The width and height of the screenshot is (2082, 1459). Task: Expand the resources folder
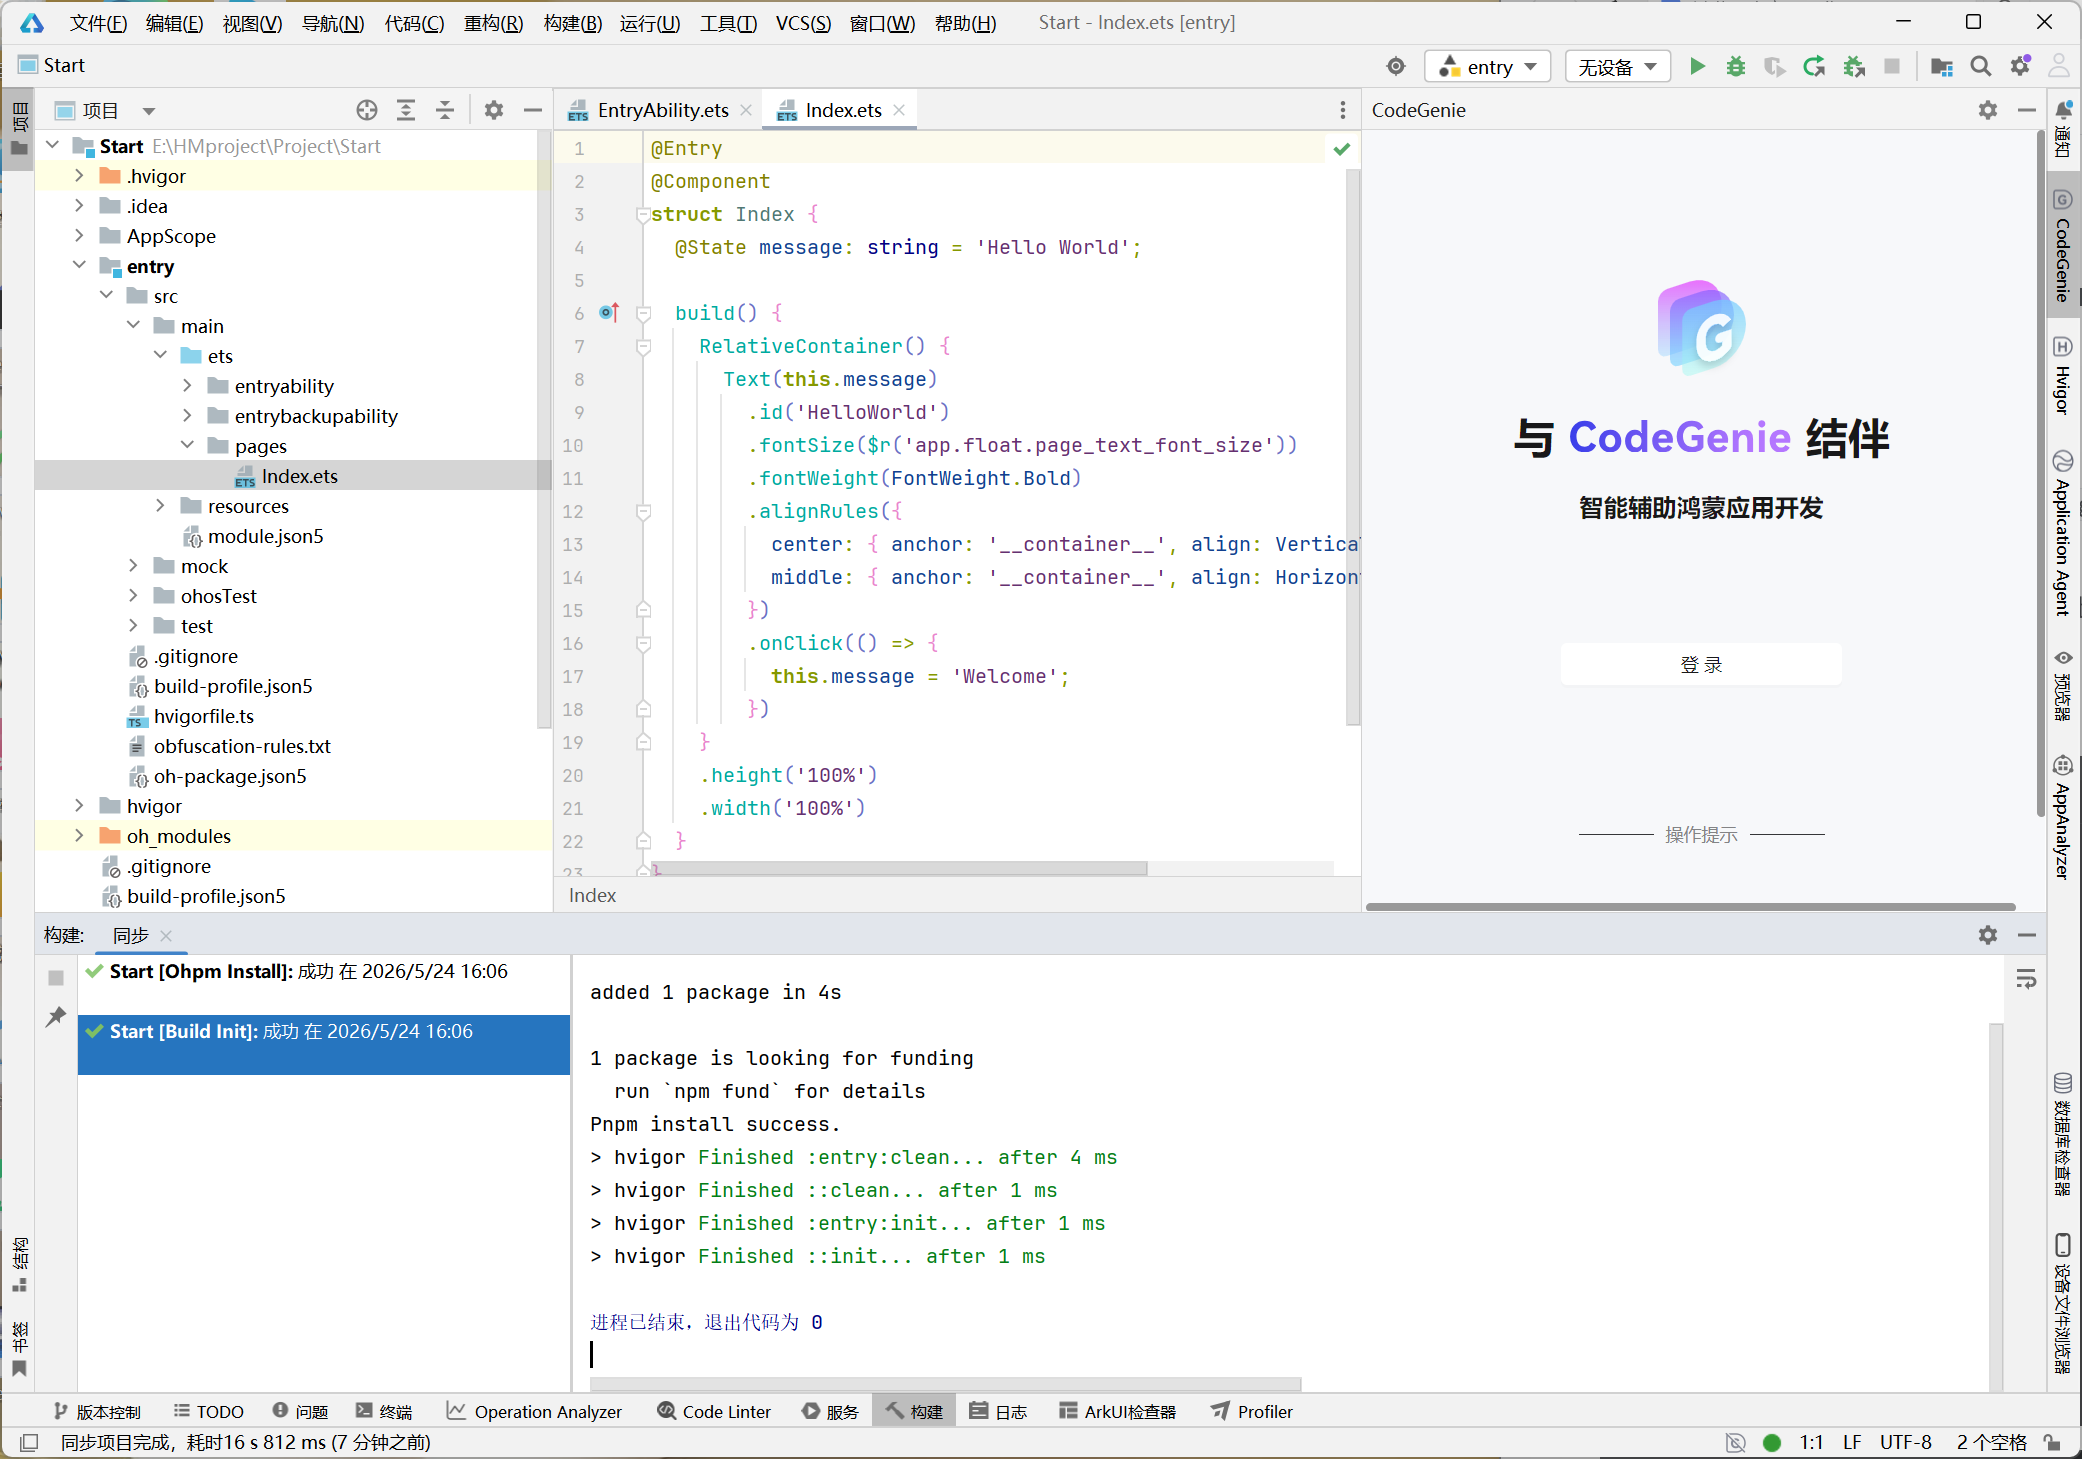click(x=160, y=506)
